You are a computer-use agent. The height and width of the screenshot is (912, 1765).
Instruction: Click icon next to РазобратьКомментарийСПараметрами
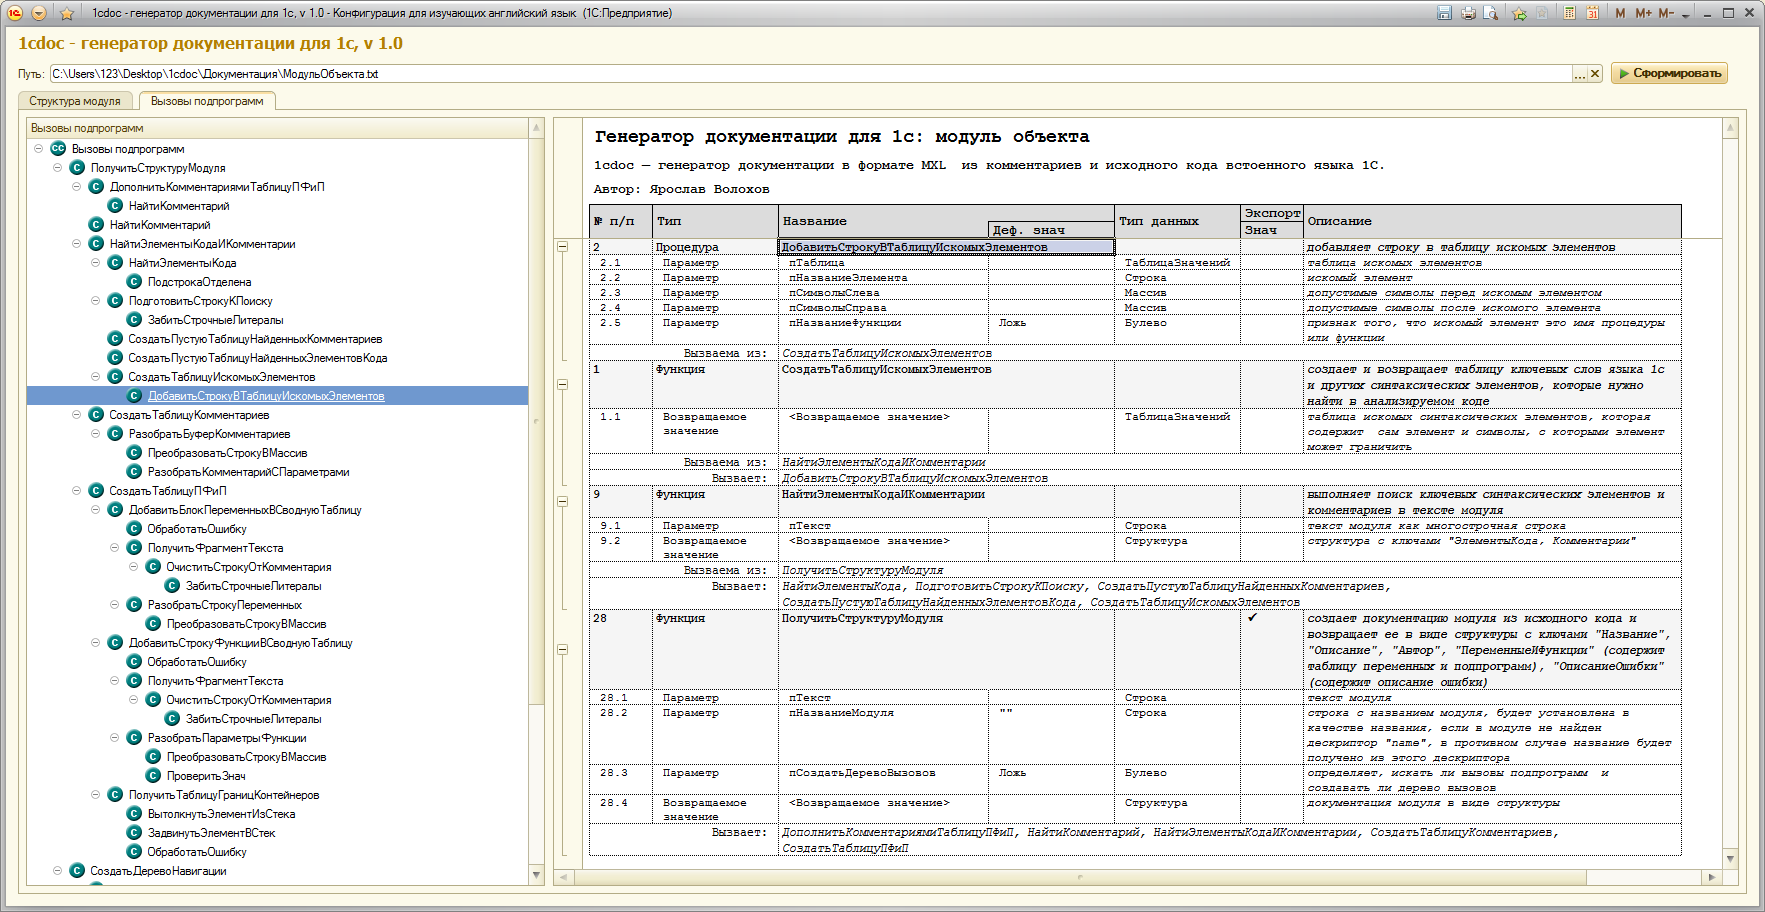134,472
